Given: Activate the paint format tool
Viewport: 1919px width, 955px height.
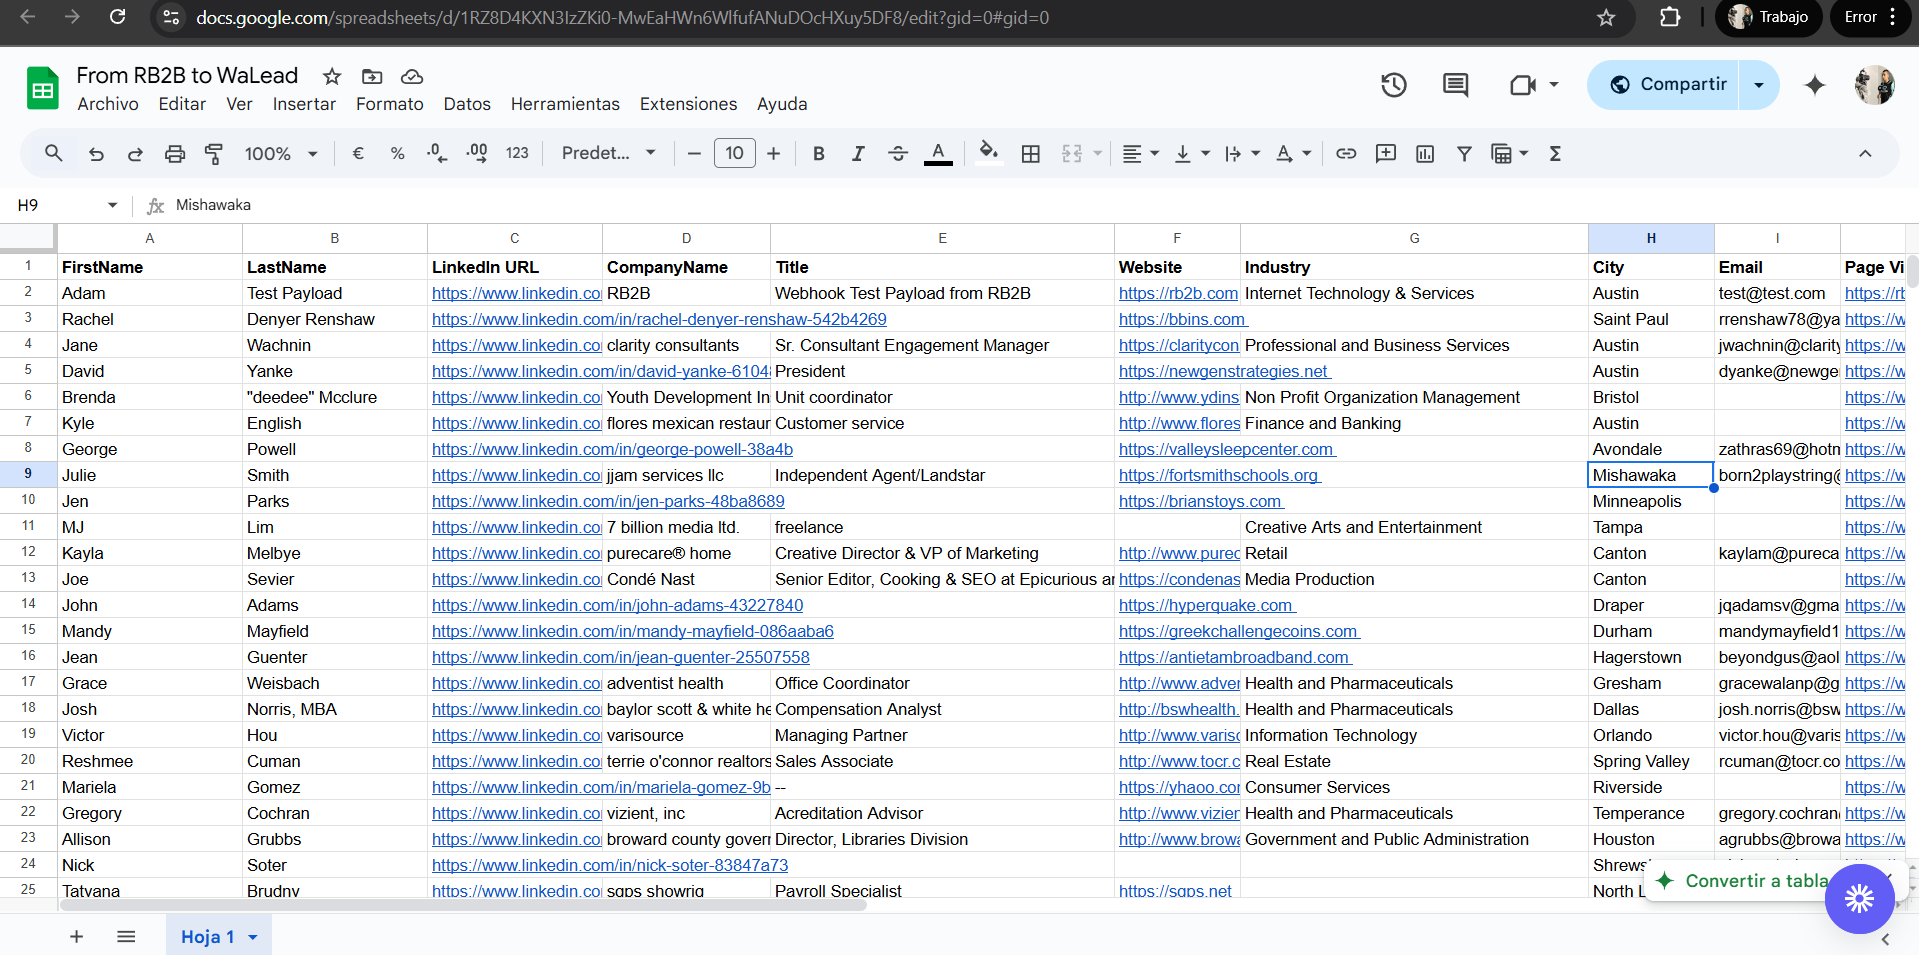Looking at the screenshot, I should (x=214, y=153).
